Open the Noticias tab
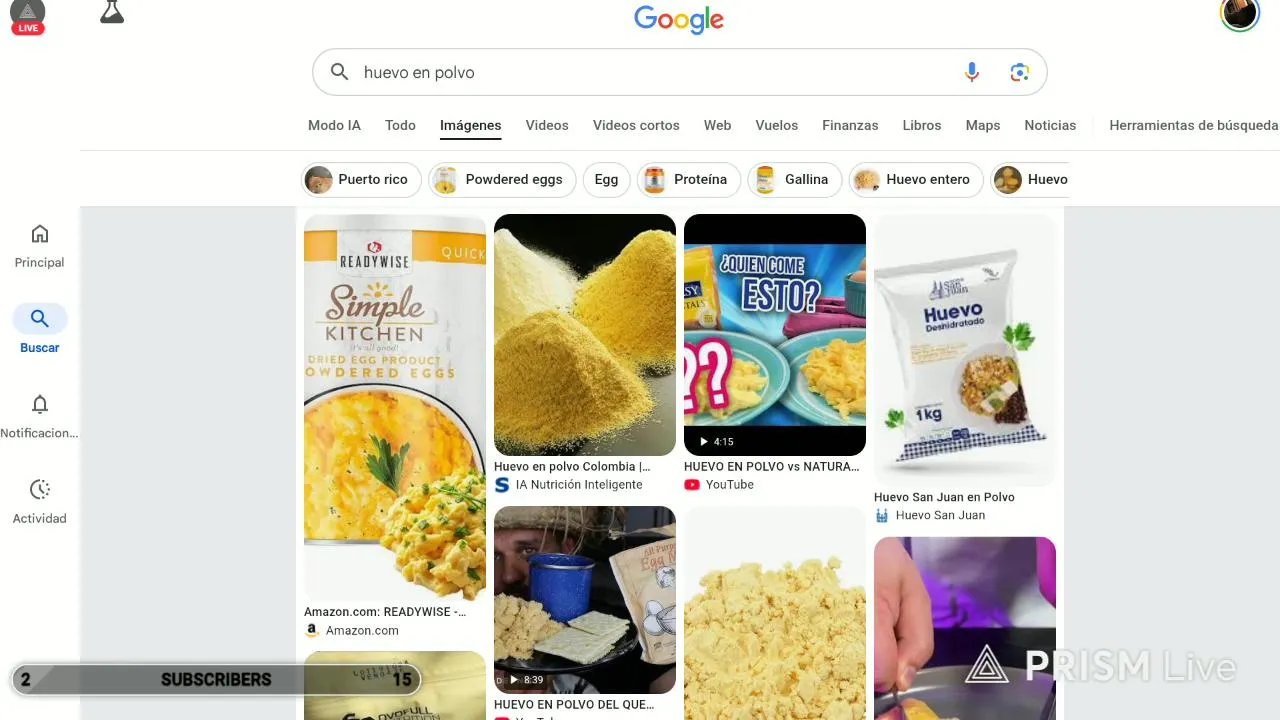 pyautogui.click(x=1050, y=125)
